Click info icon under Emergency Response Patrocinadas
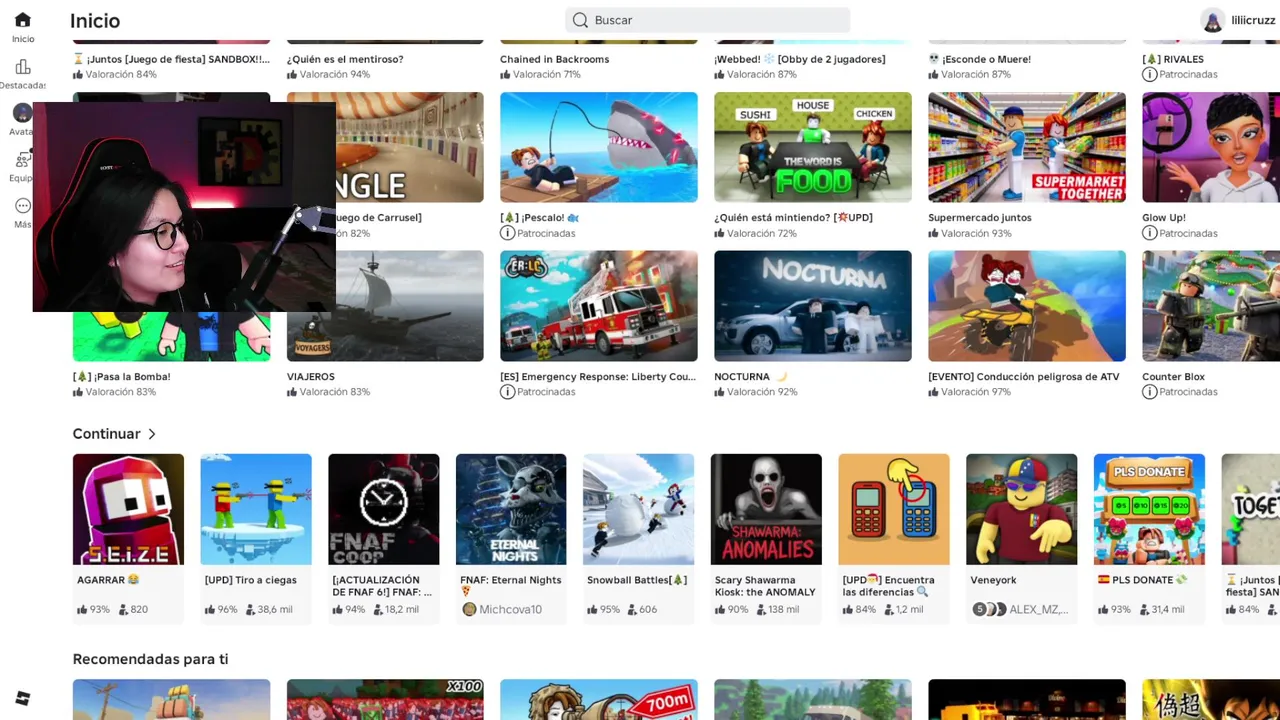 (x=507, y=392)
